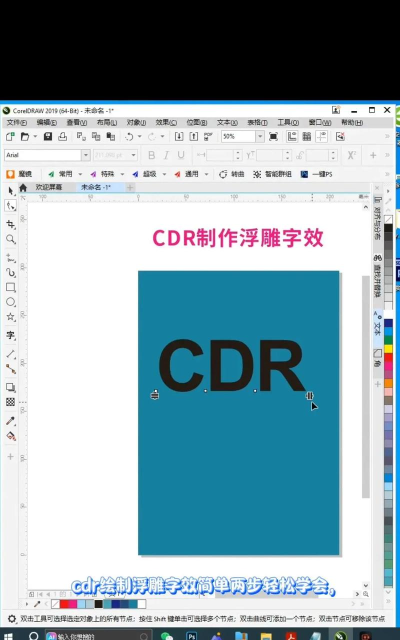Image resolution: width=400 pixels, height=640 pixels.
Task: Toggle Italic text formatting
Action: [166, 155]
